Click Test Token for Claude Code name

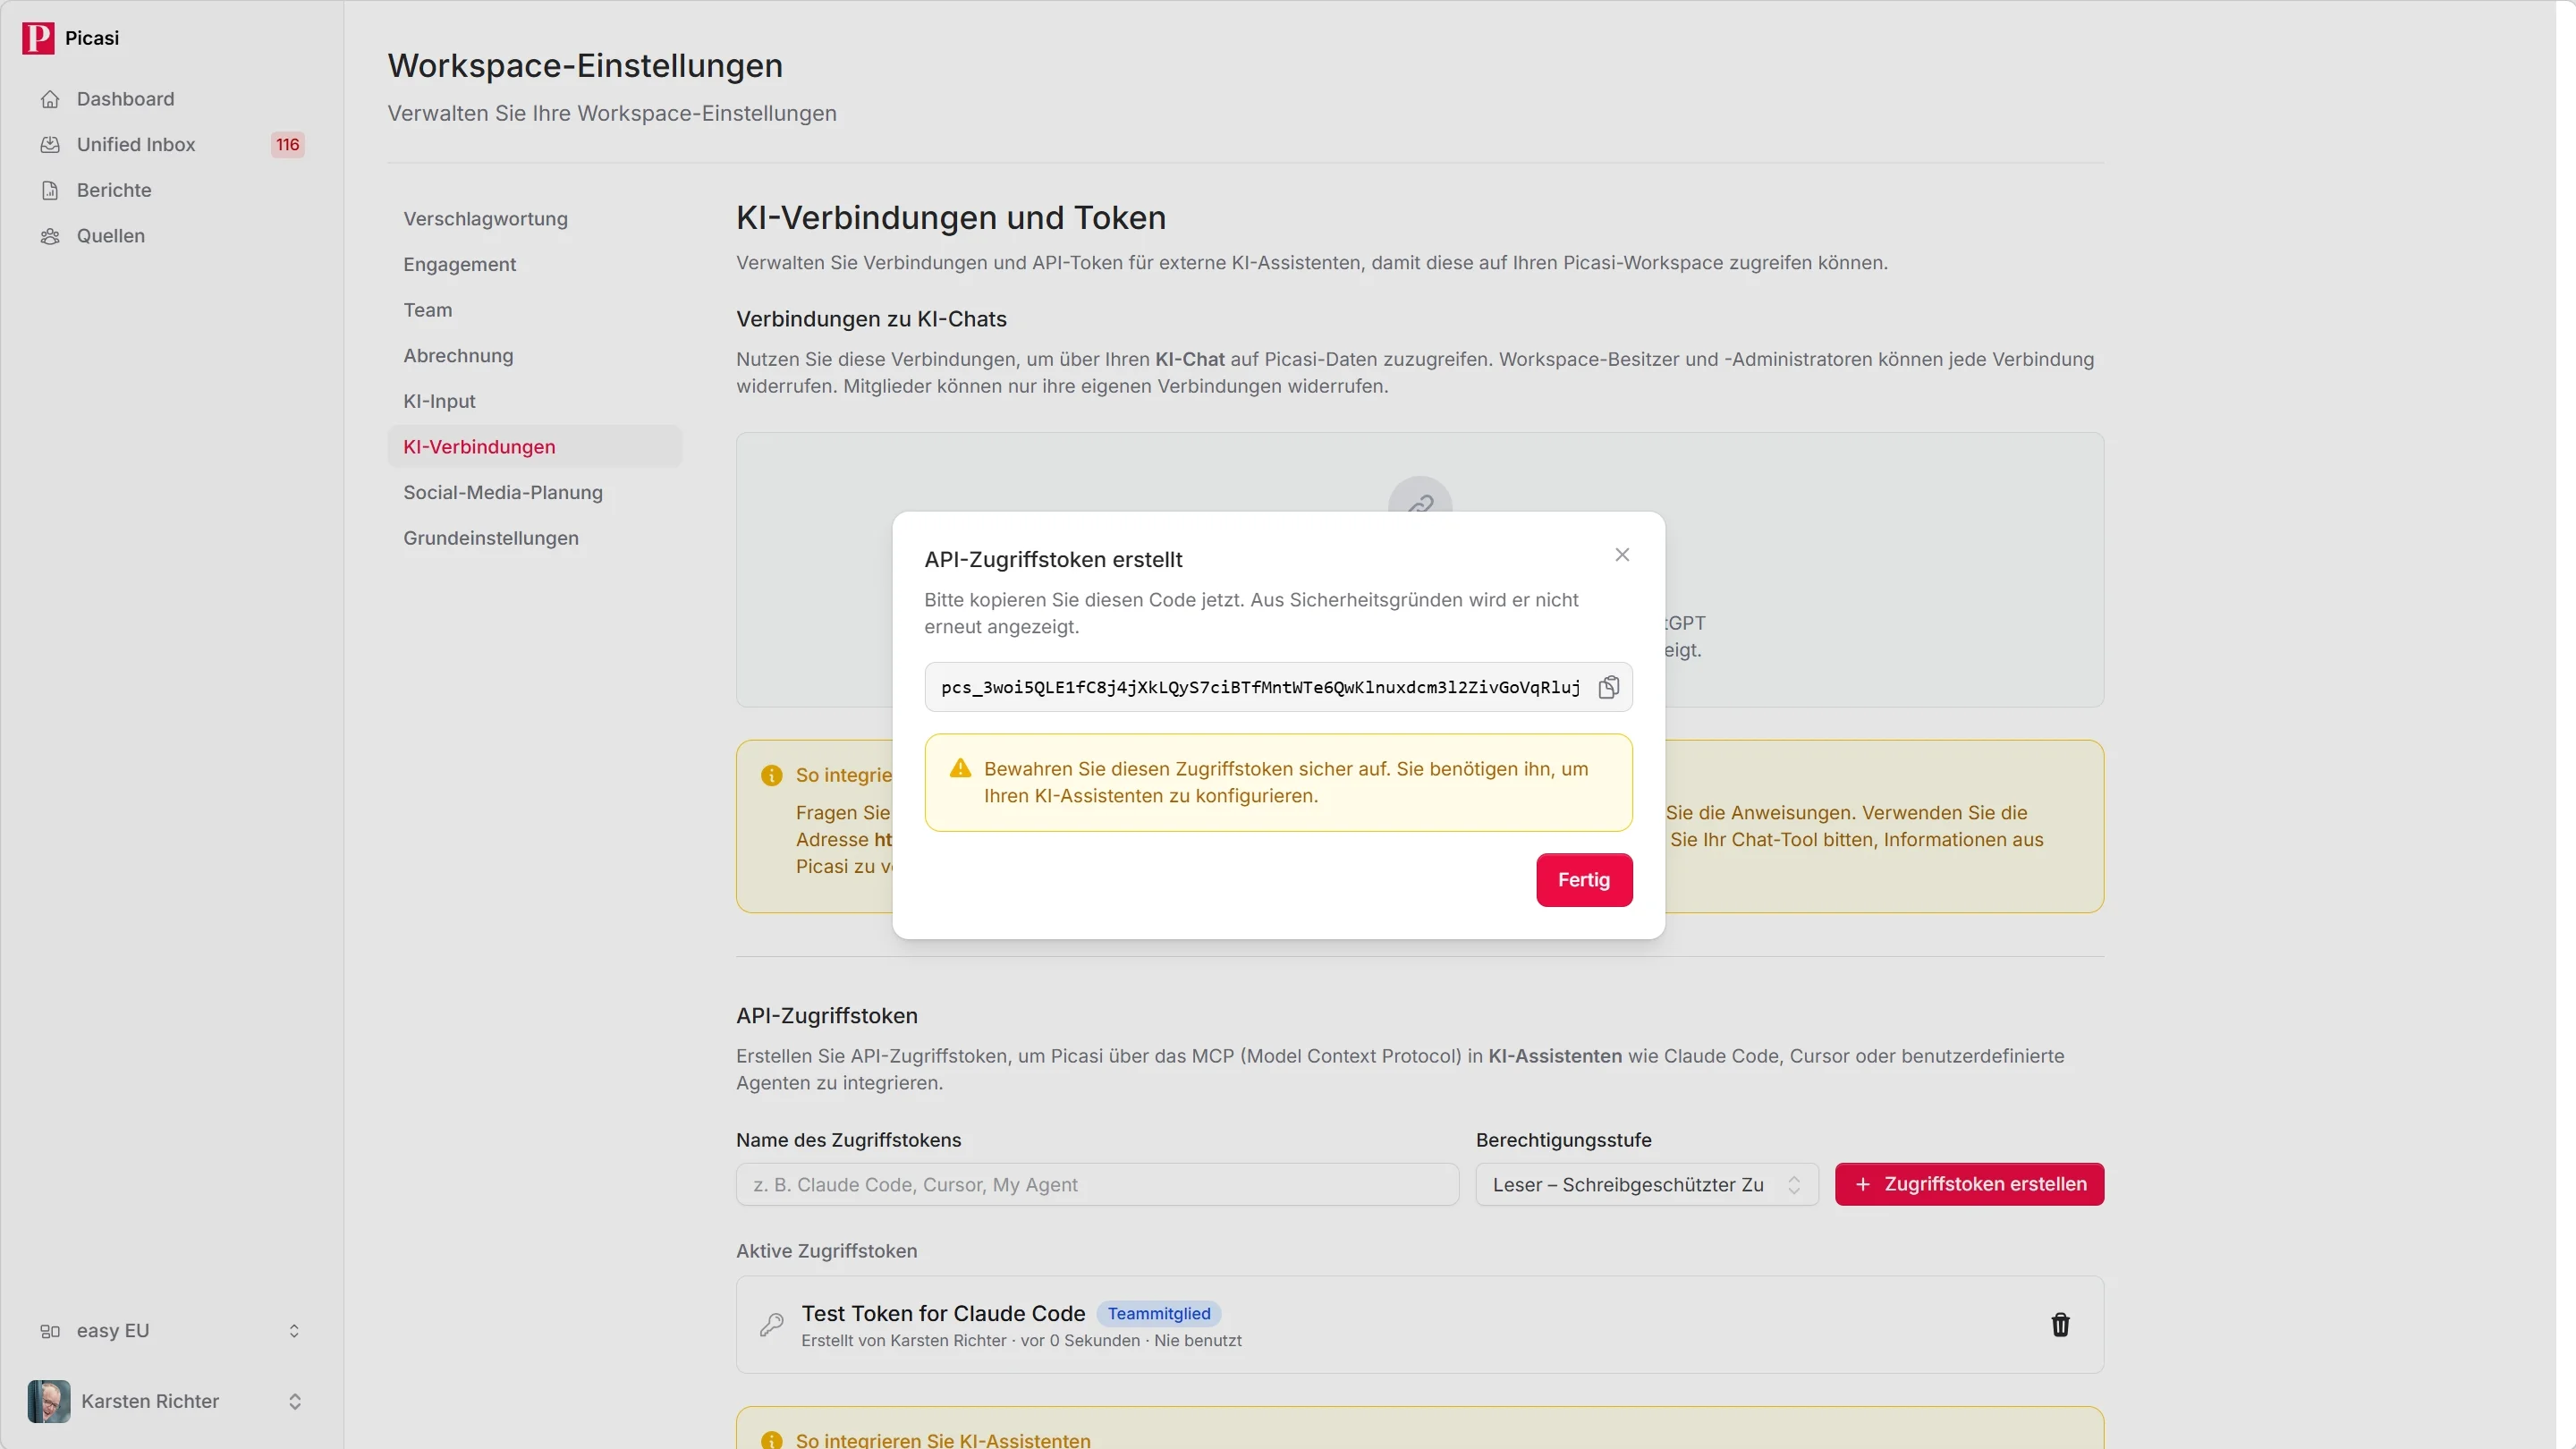click(x=943, y=1314)
